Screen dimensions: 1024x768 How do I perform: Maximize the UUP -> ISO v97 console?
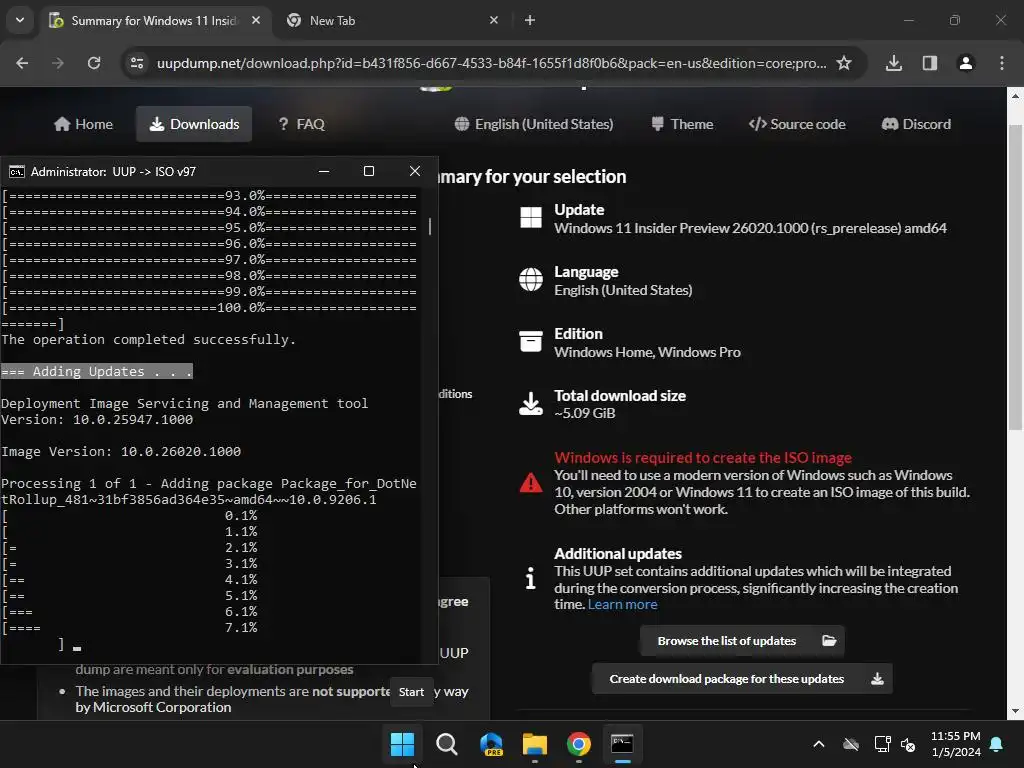point(369,171)
